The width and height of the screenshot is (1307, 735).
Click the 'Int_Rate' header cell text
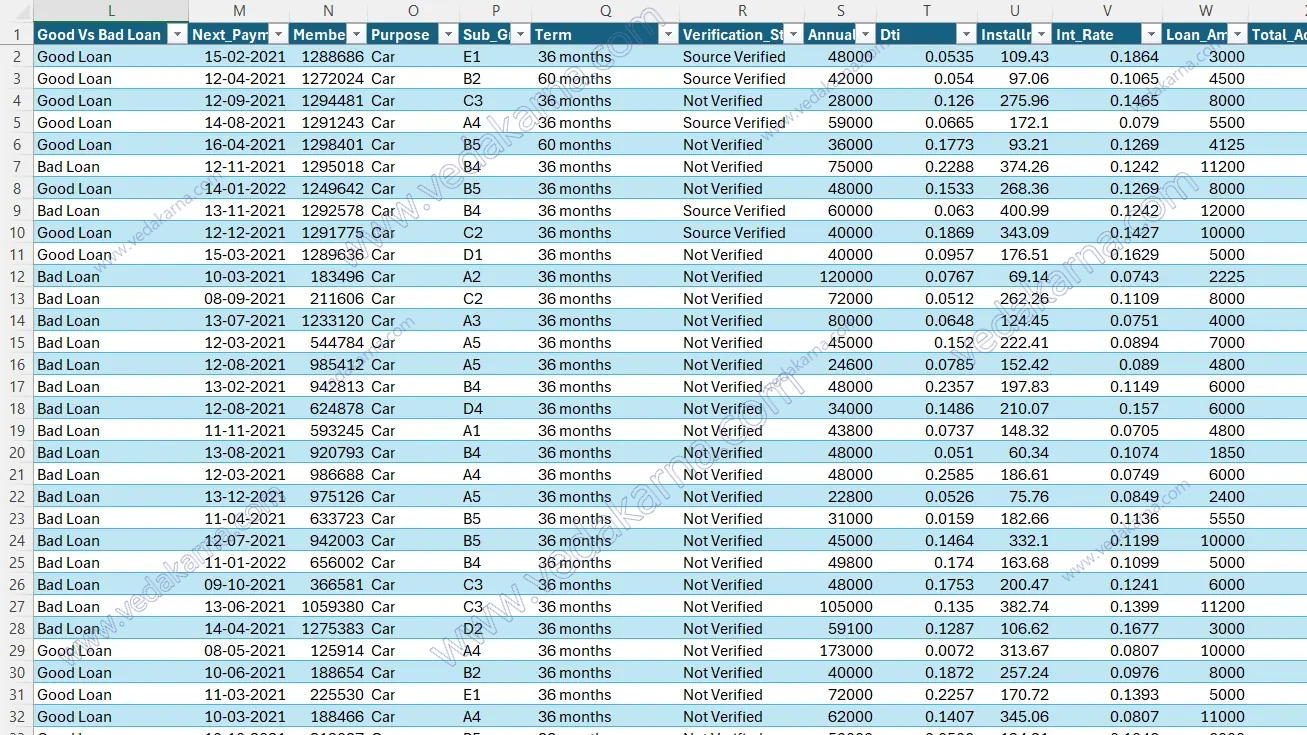pos(1085,34)
